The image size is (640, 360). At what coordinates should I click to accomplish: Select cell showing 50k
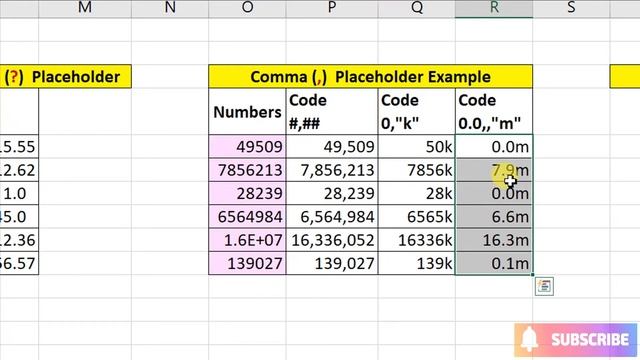417,147
